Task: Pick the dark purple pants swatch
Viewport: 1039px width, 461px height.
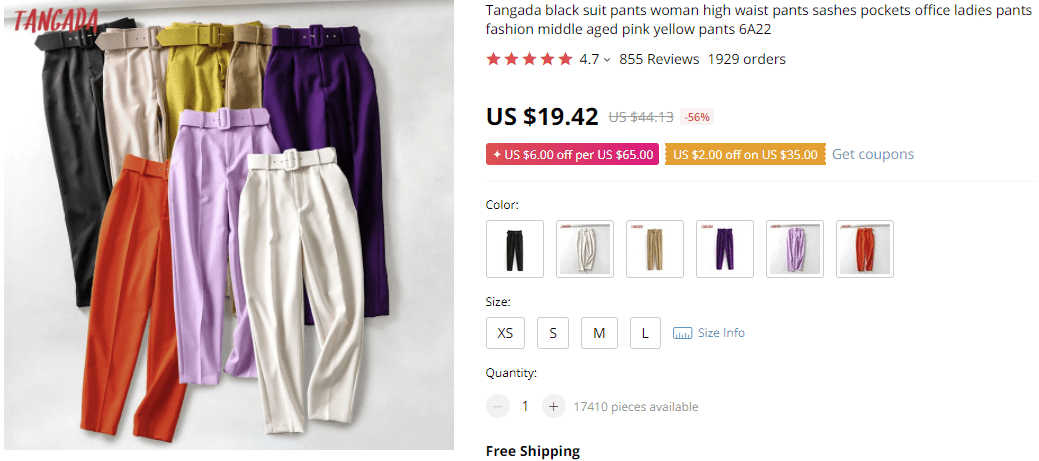Action: [x=725, y=248]
